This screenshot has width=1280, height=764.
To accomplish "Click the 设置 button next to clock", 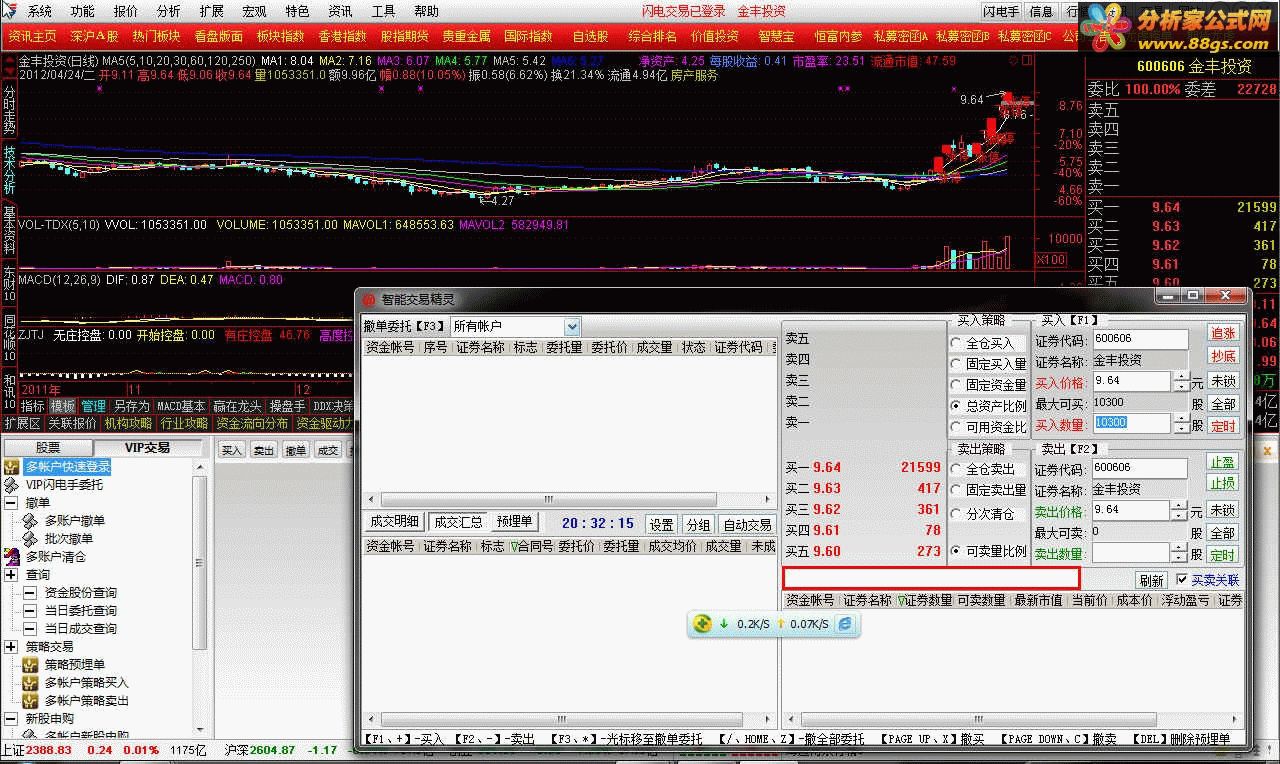I will 661,525.
